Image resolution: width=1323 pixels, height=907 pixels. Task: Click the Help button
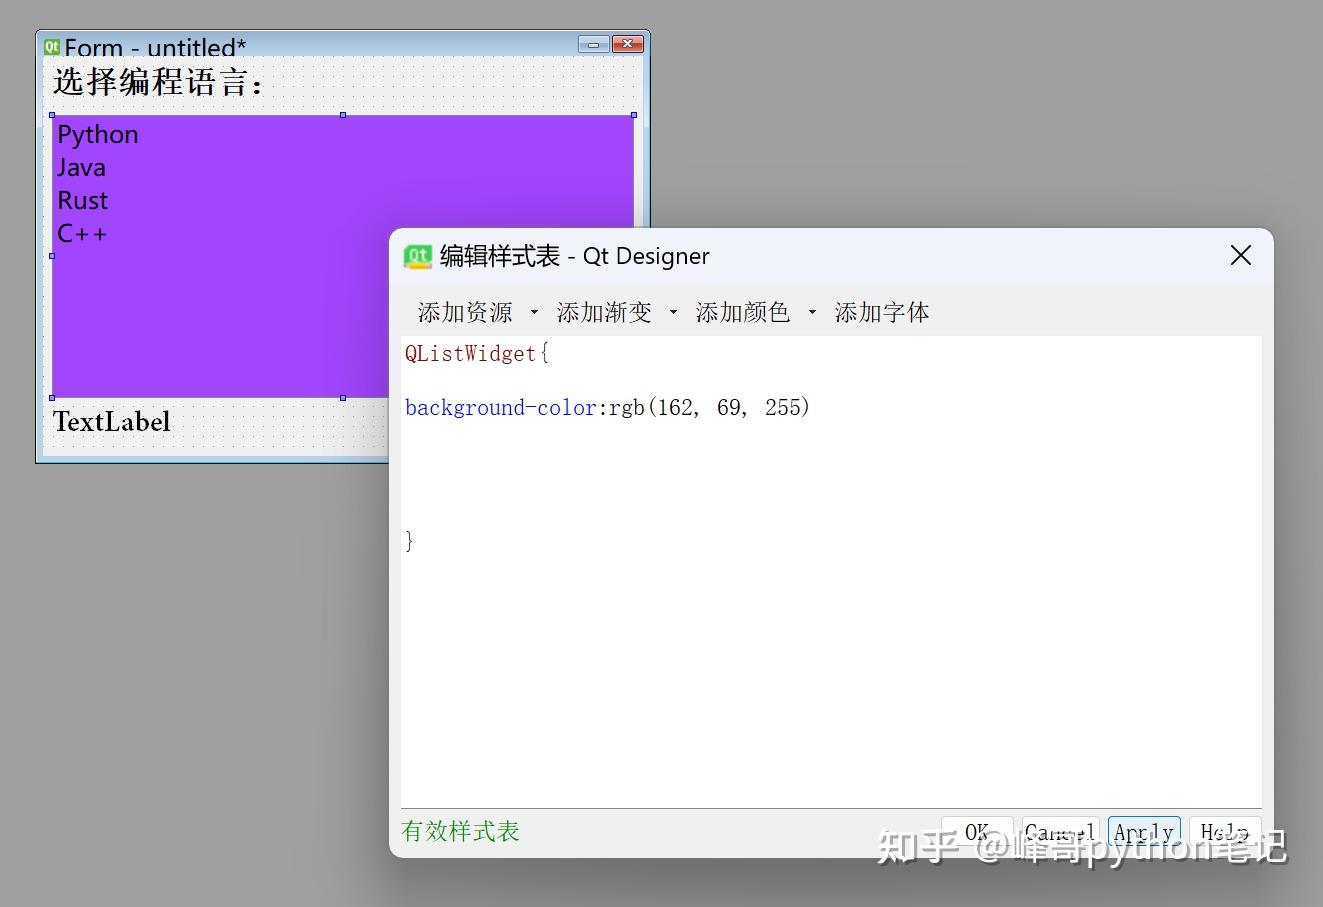tap(1224, 832)
